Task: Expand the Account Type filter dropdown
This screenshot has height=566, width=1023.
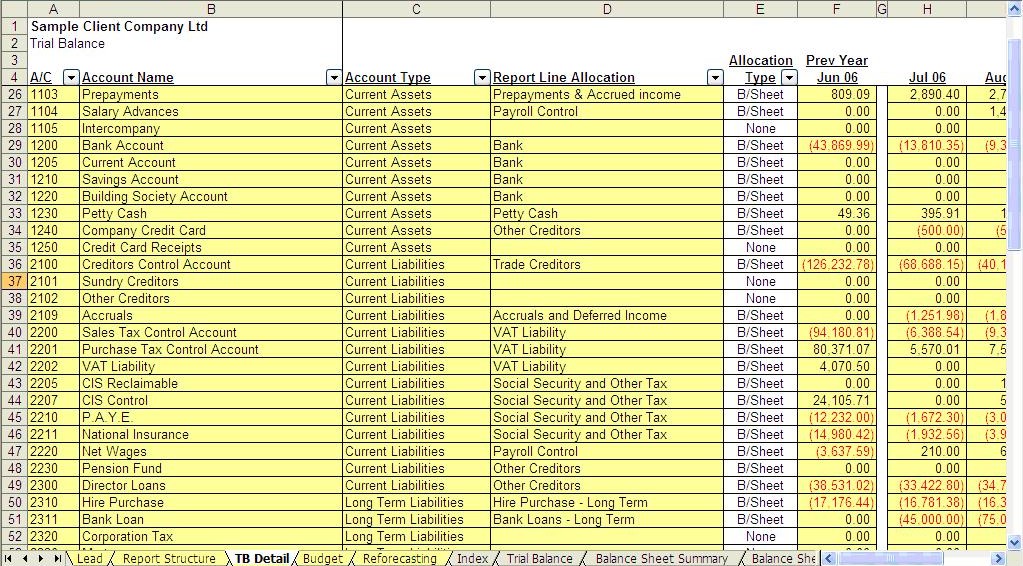Action: pyautogui.click(x=482, y=78)
